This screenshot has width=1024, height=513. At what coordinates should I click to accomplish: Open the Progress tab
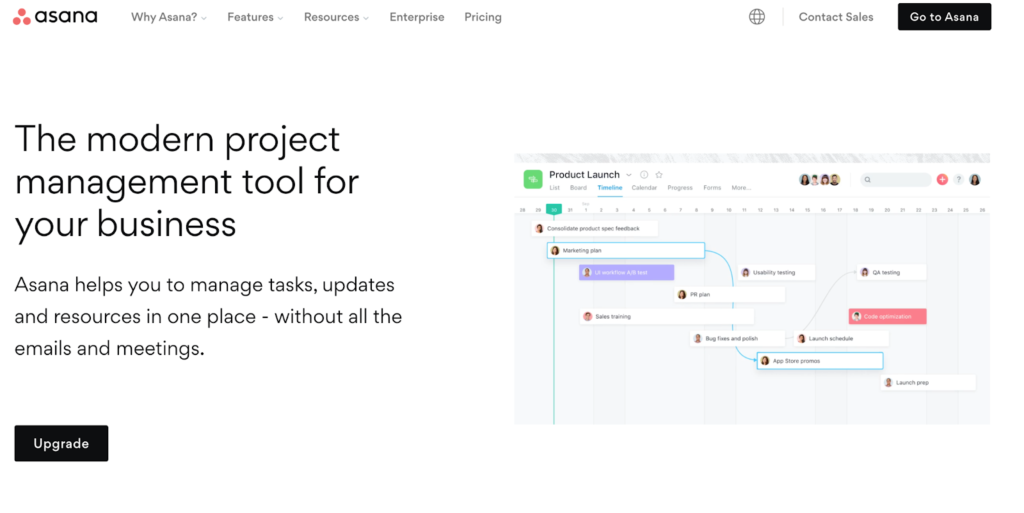pos(680,187)
